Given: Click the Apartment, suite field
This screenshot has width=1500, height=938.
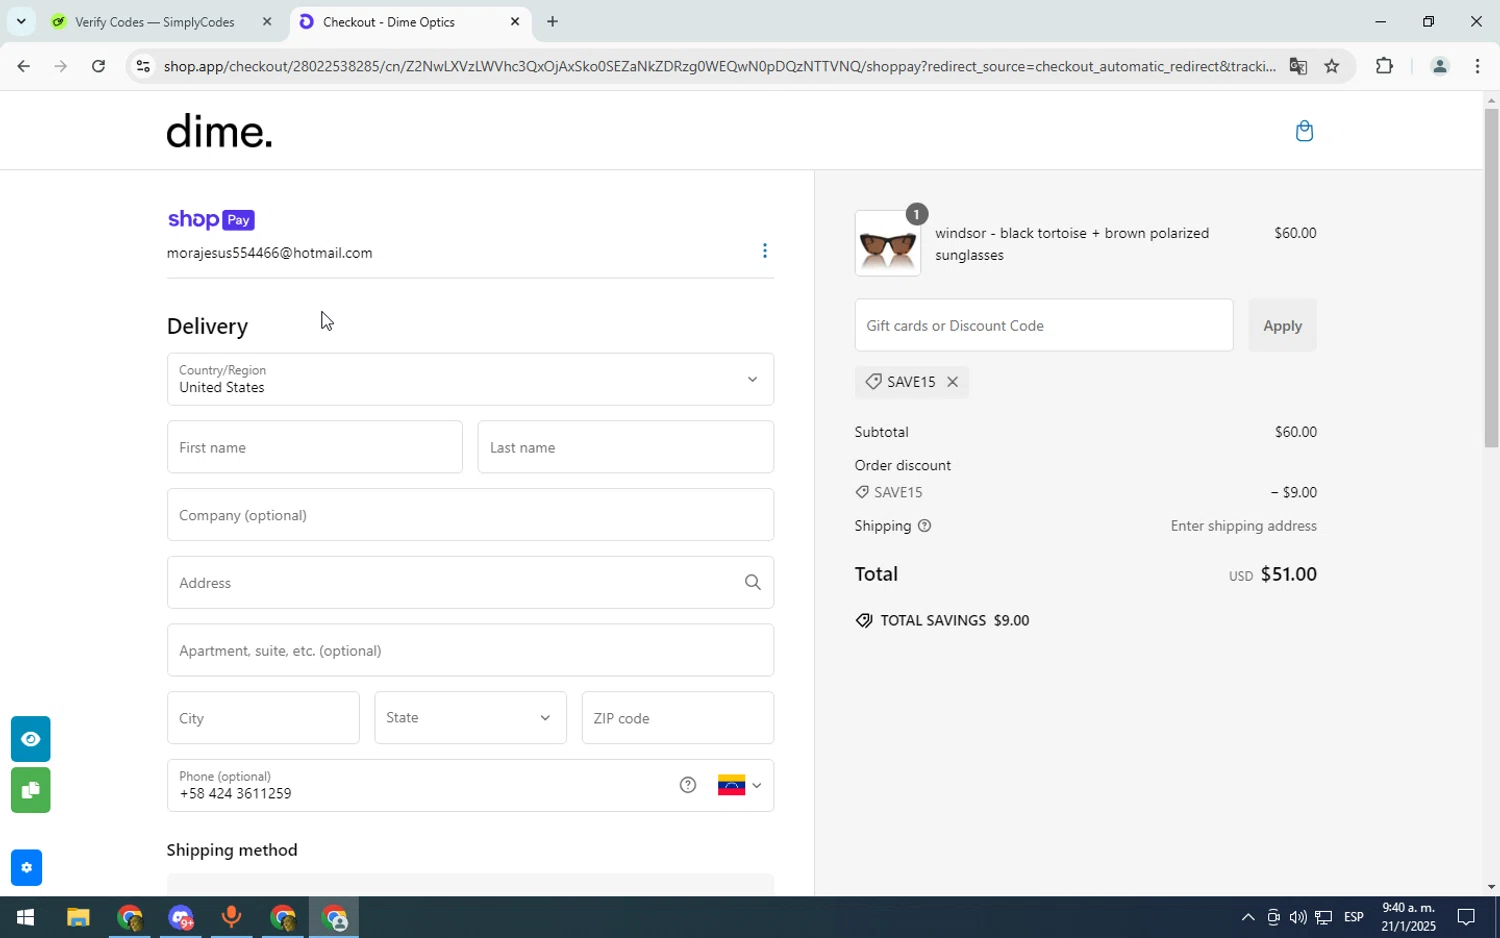Looking at the screenshot, I should pos(470,650).
